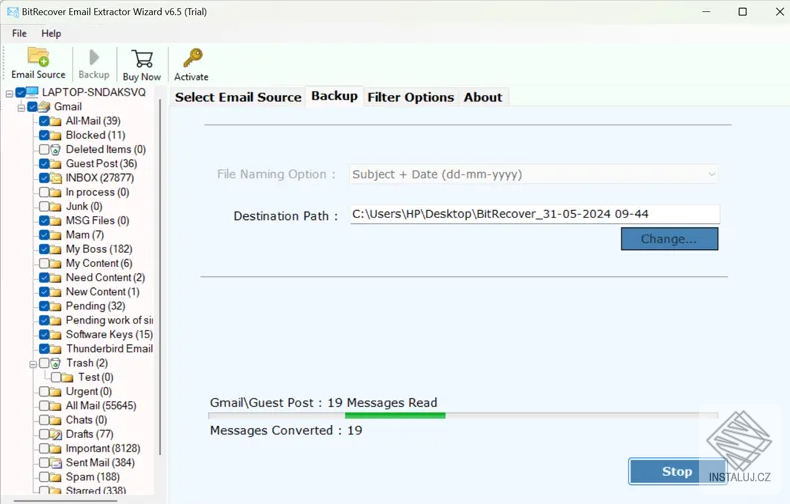Click the Gmail folder icon

point(44,107)
